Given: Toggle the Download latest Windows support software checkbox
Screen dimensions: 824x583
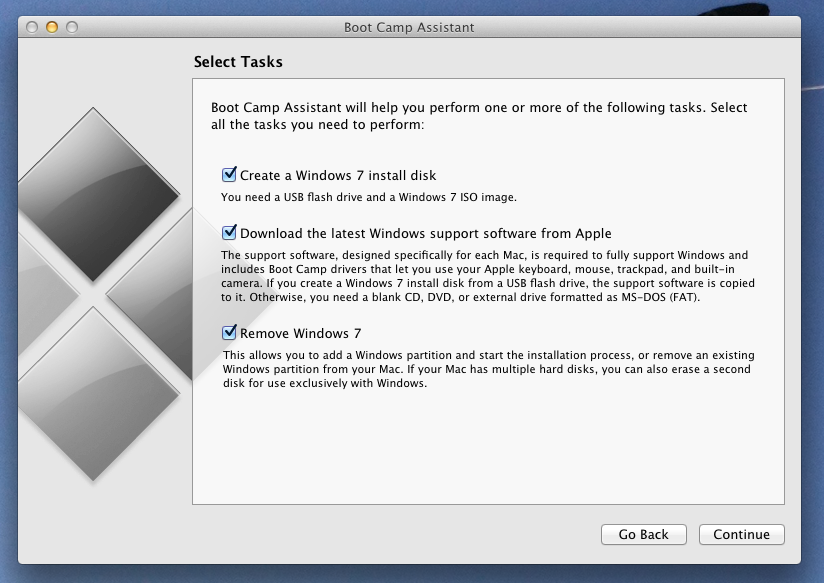Looking at the screenshot, I should click(230, 233).
